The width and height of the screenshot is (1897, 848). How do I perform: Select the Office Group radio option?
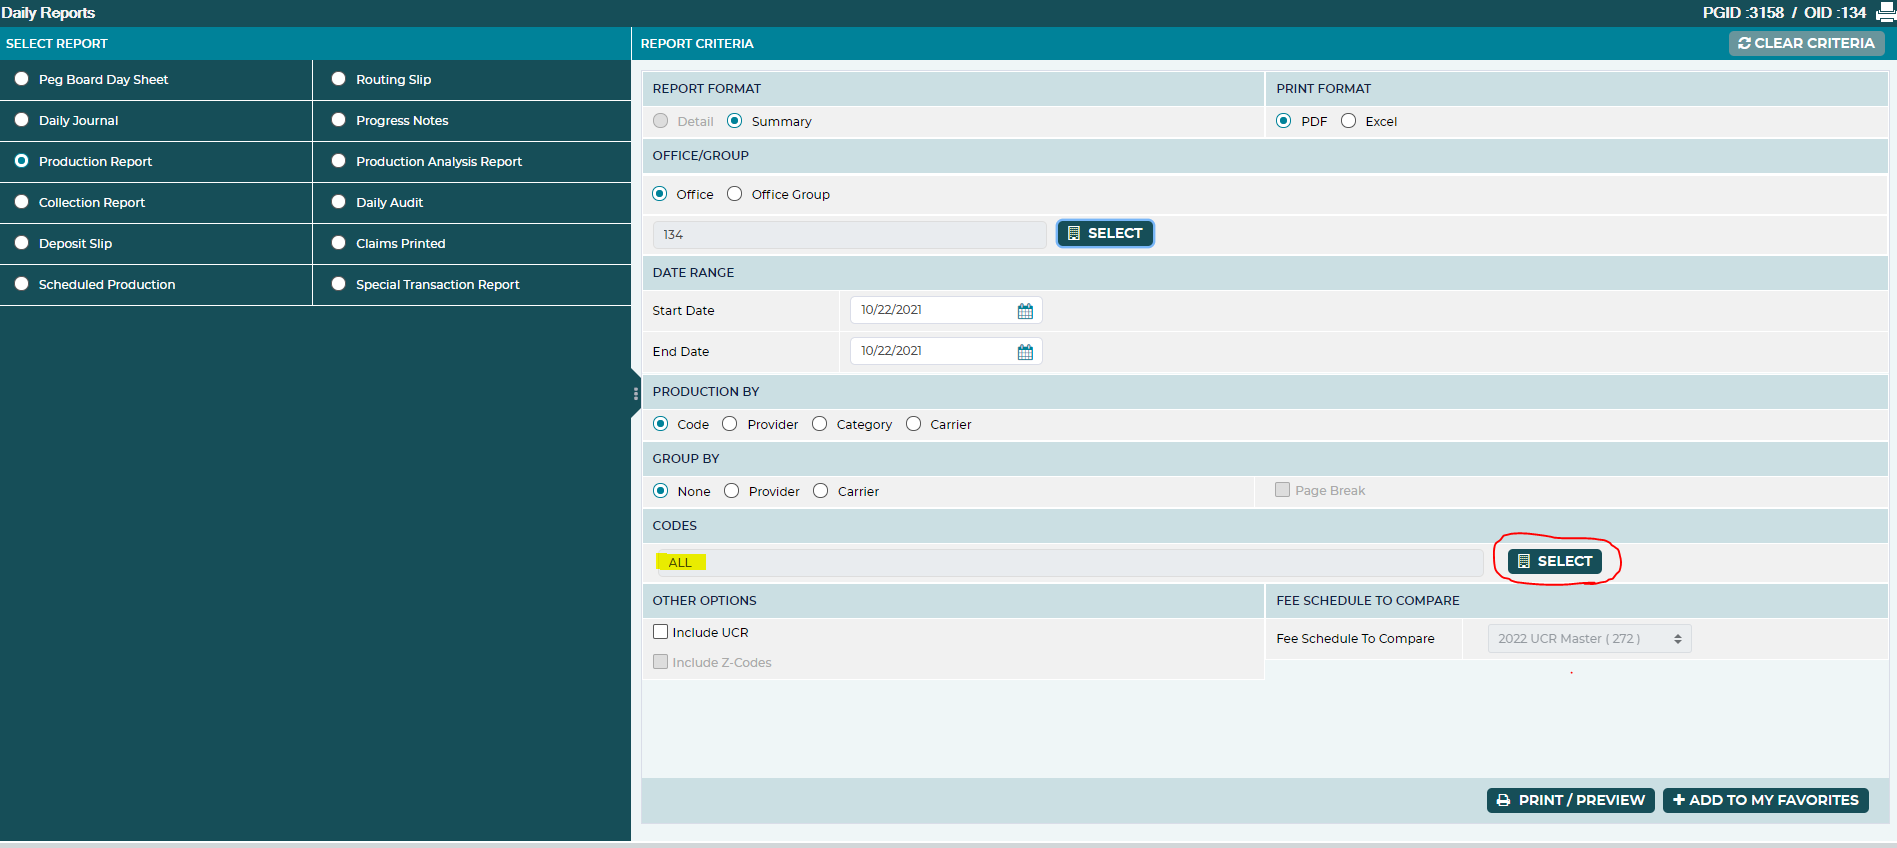(735, 194)
